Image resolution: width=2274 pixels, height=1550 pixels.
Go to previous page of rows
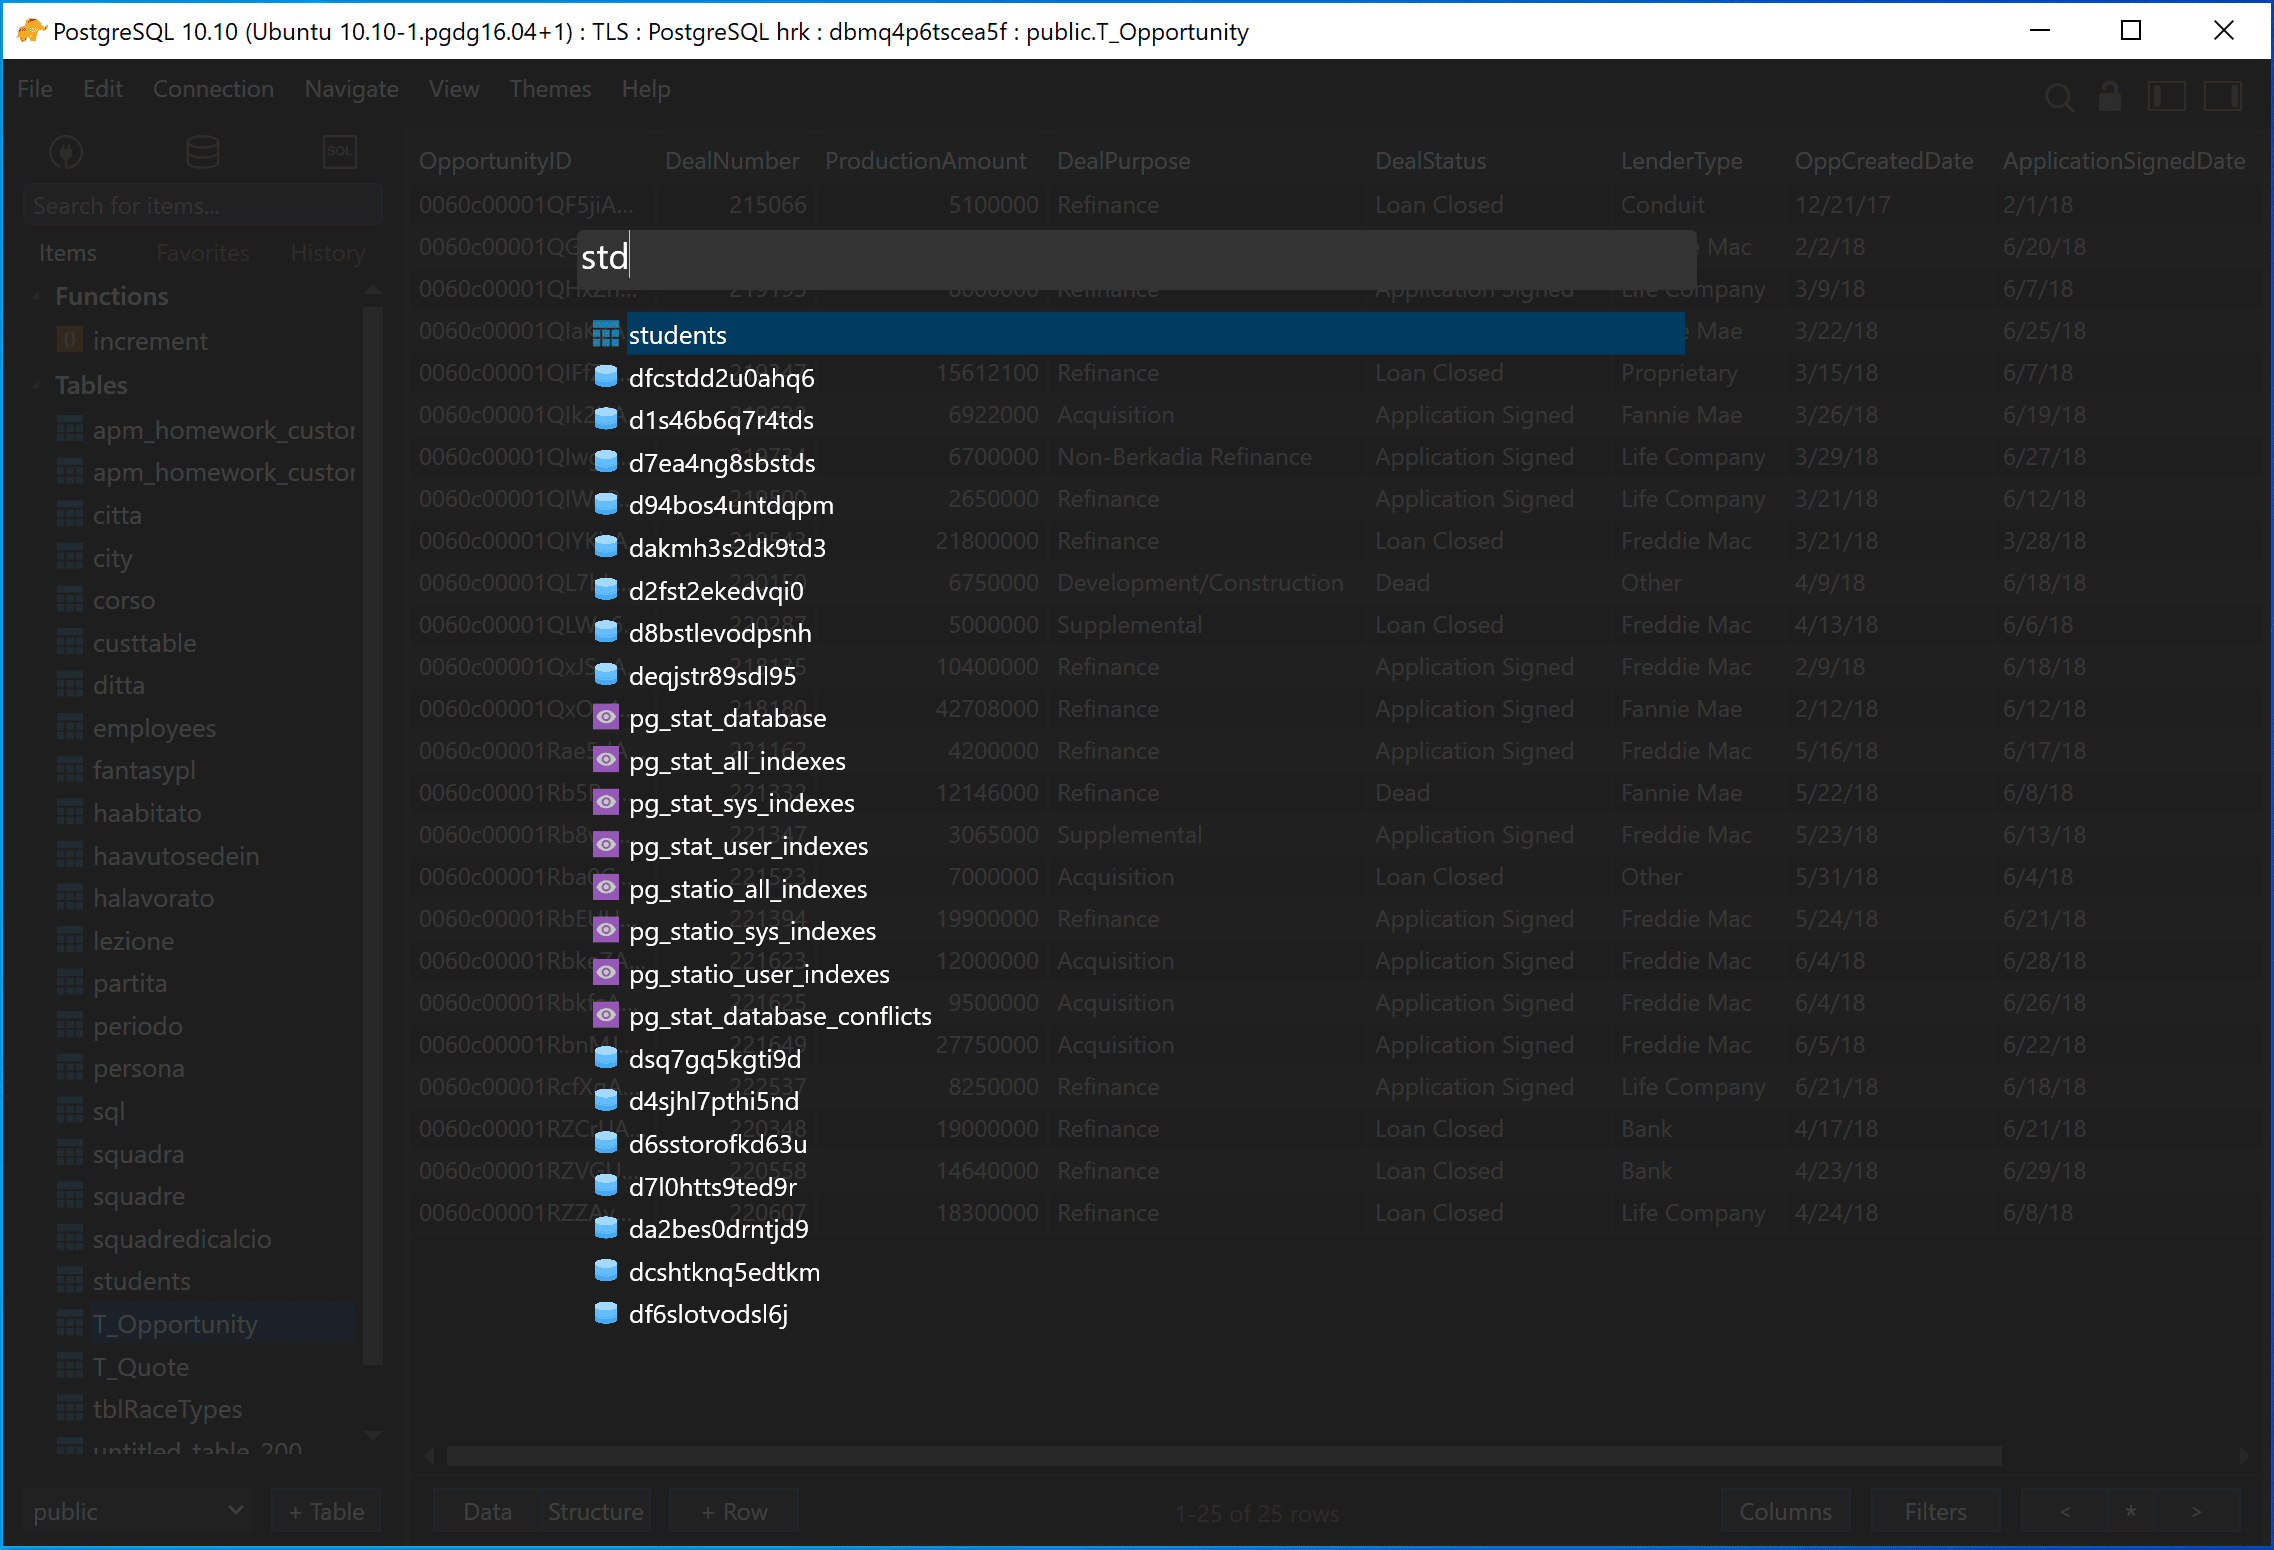pos(2065,1511)
